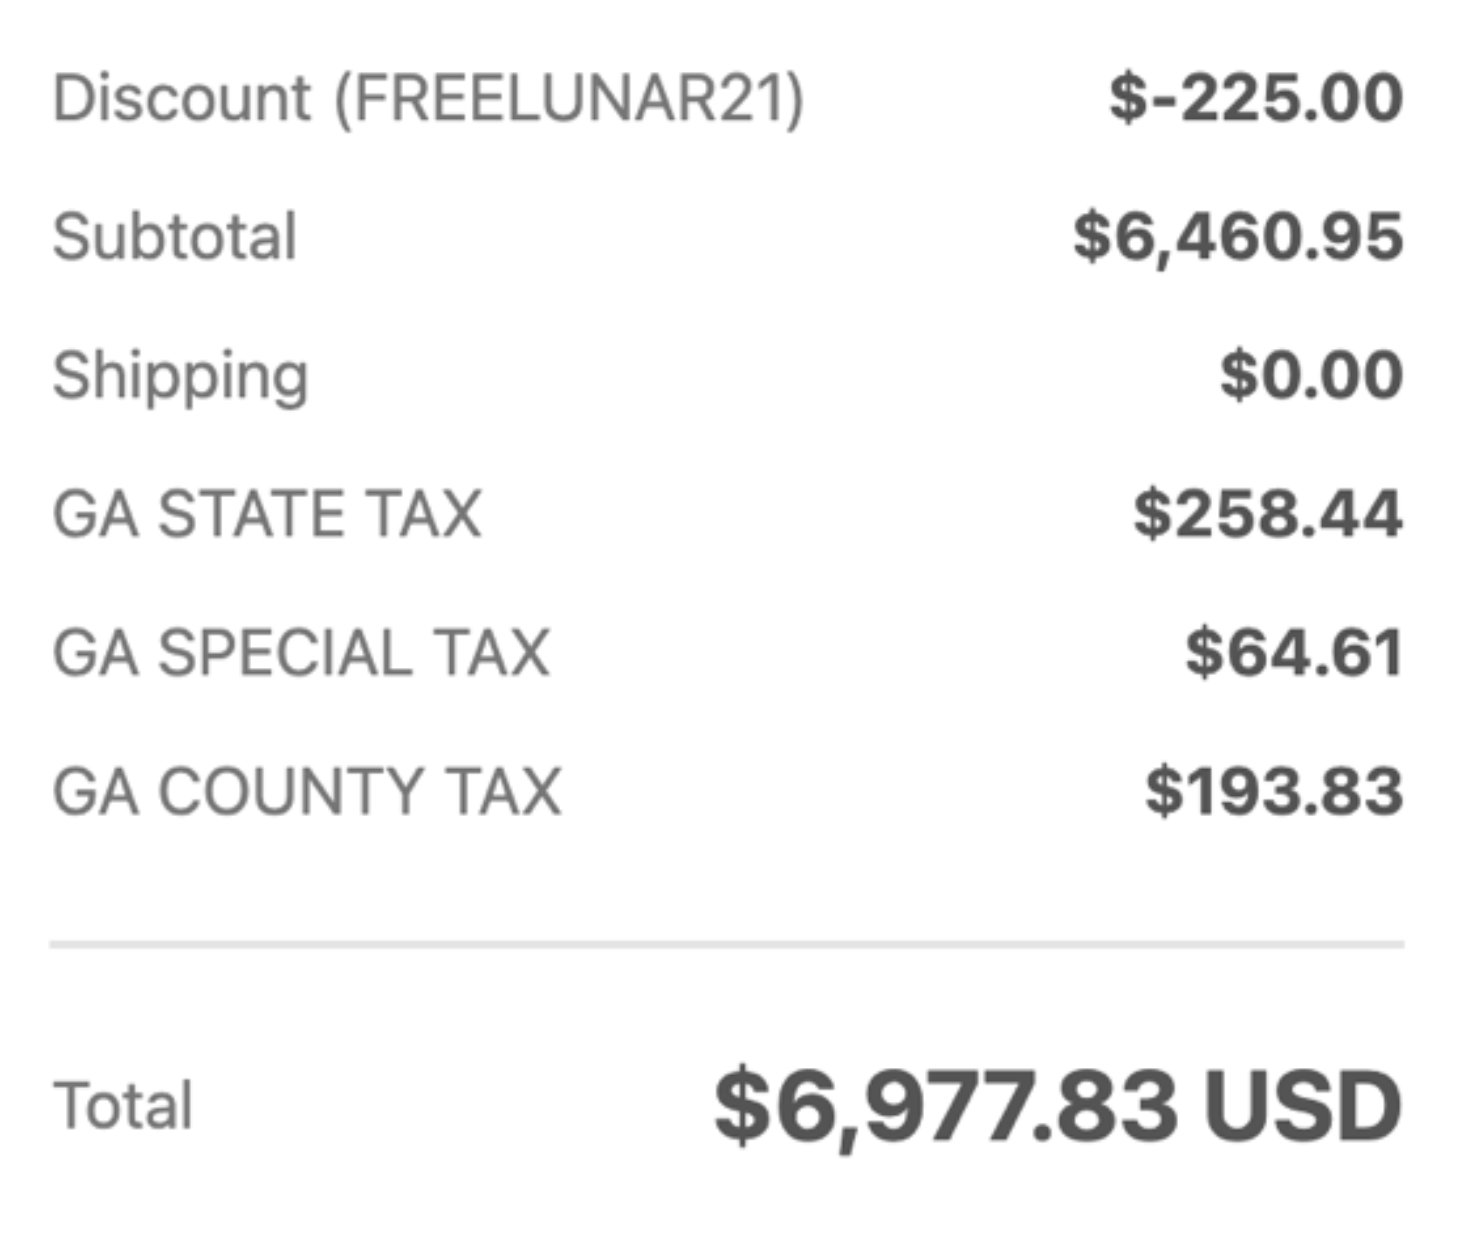Click the dollar sign of the total

point(741,1107)
